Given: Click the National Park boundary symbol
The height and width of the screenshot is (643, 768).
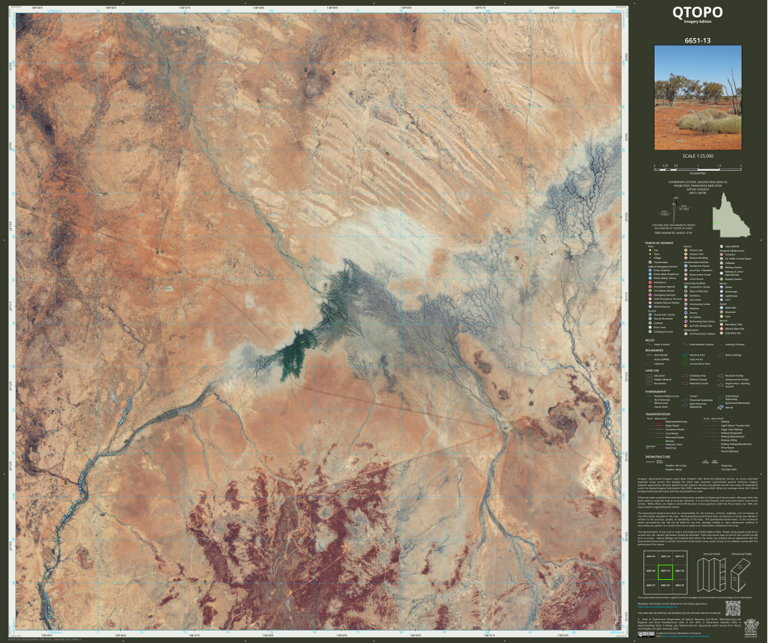Looking at the screenshot, I should click(x=685, y=355).
